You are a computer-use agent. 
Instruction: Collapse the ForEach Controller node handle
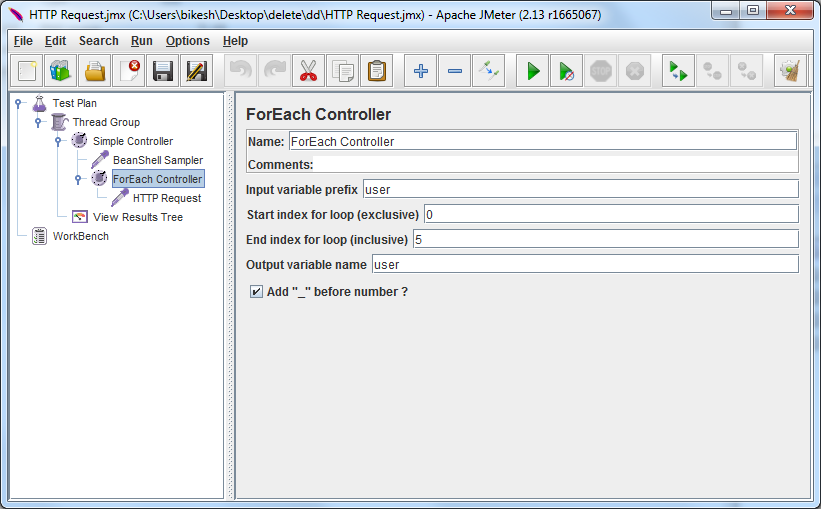[78, 179]
